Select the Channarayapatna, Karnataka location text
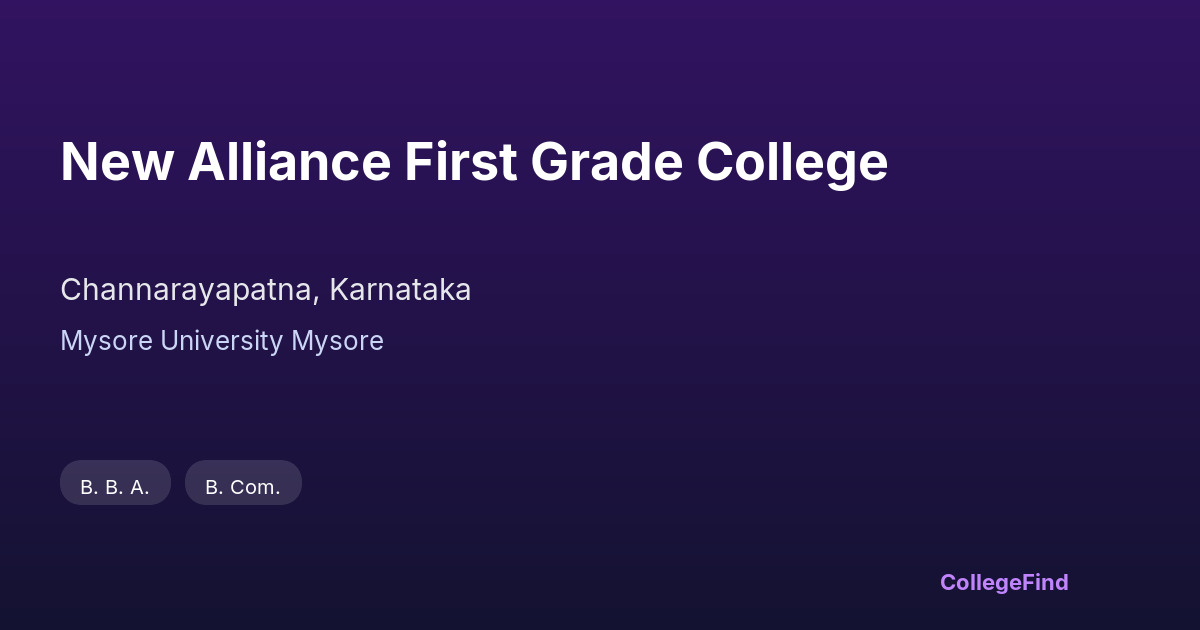Image resolution: width=1200 pixels, height=630 pixels. point(265,290)
